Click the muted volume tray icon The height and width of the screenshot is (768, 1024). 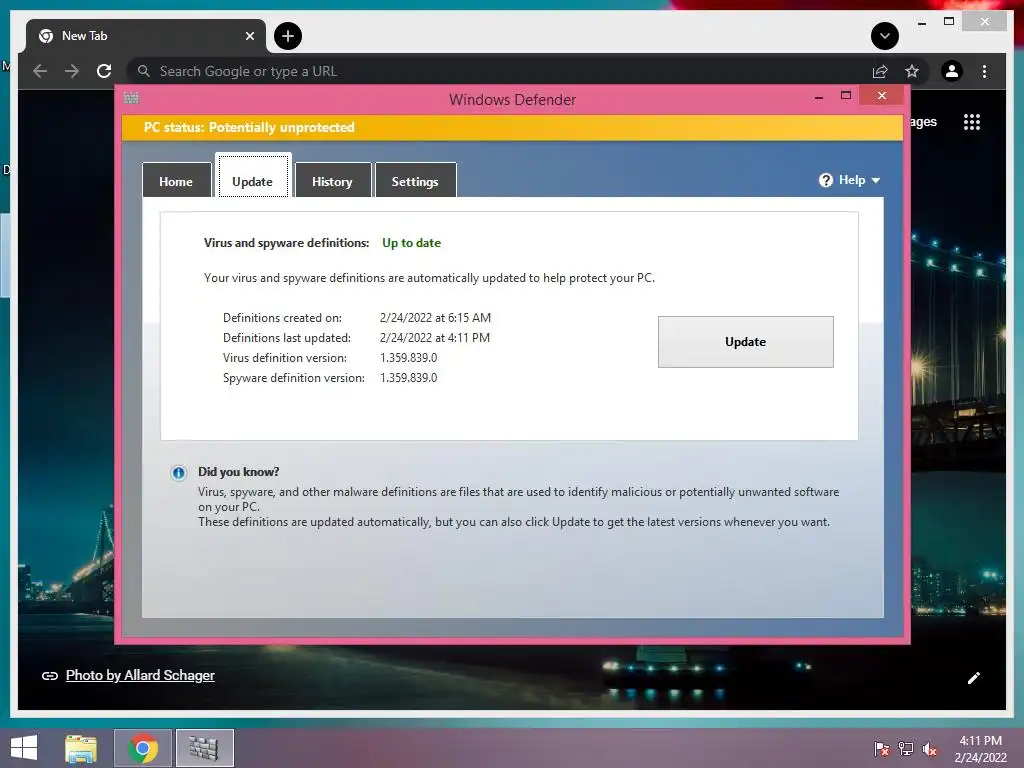pyautogui.click(x=930, y=749)
